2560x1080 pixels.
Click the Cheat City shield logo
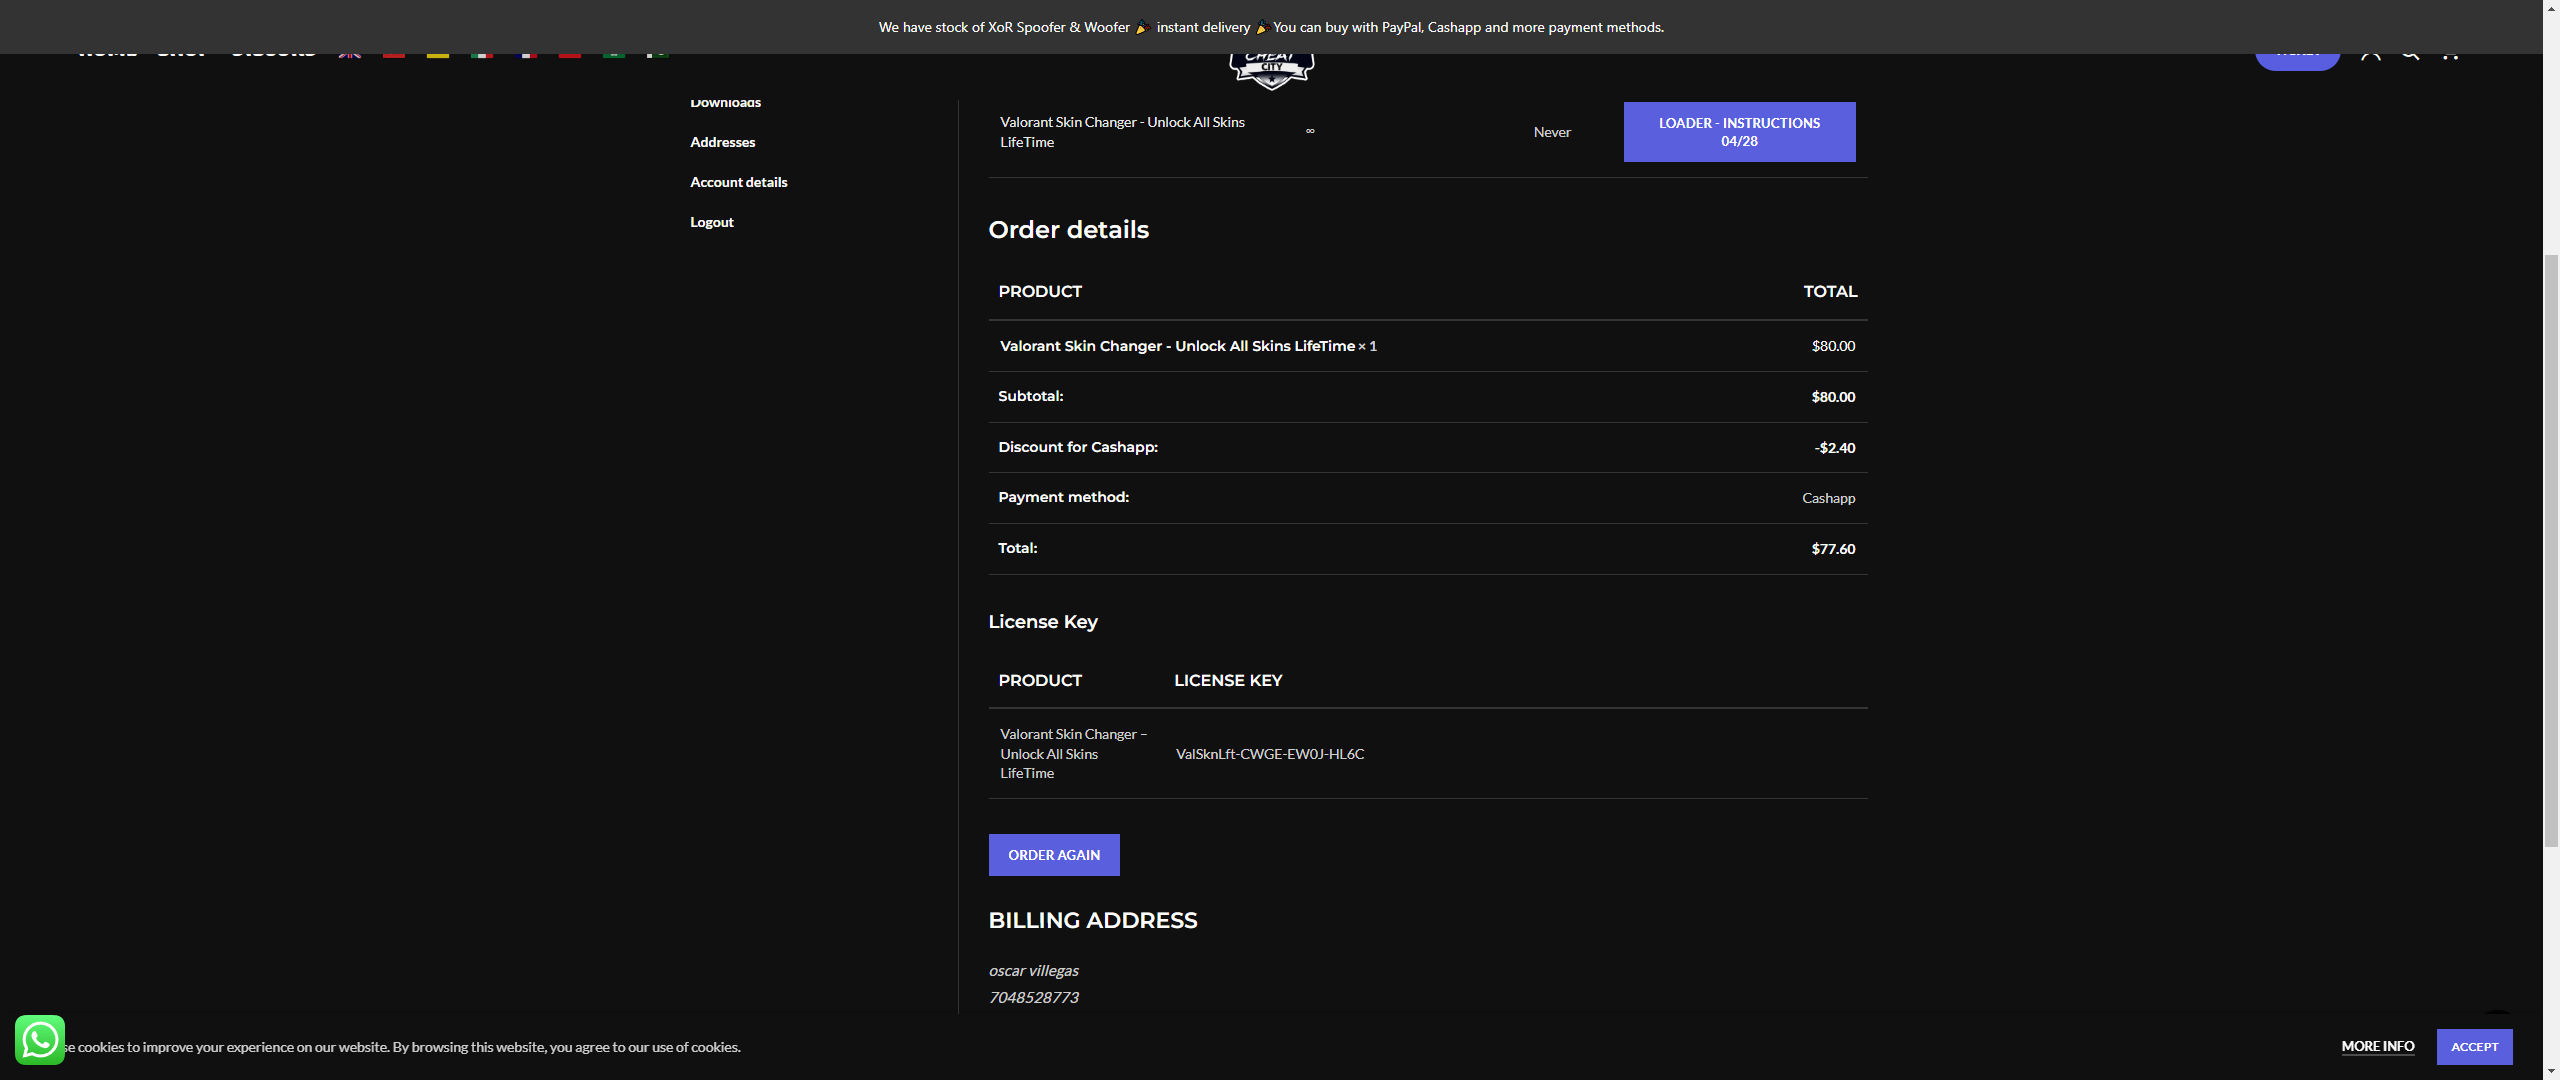pos(1271,71)
